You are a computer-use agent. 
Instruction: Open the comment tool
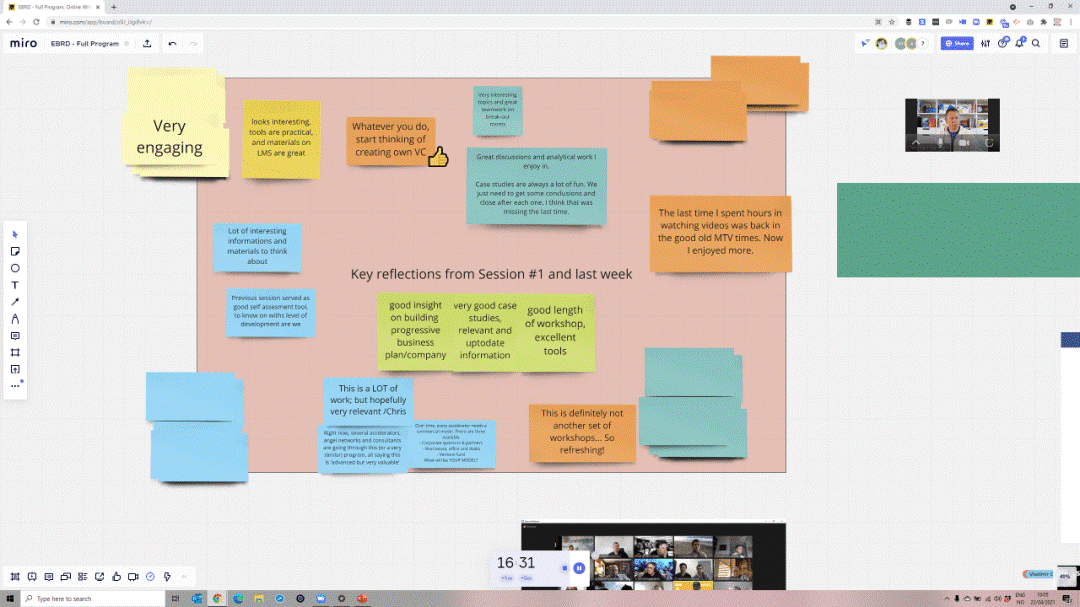pos(15,336)
